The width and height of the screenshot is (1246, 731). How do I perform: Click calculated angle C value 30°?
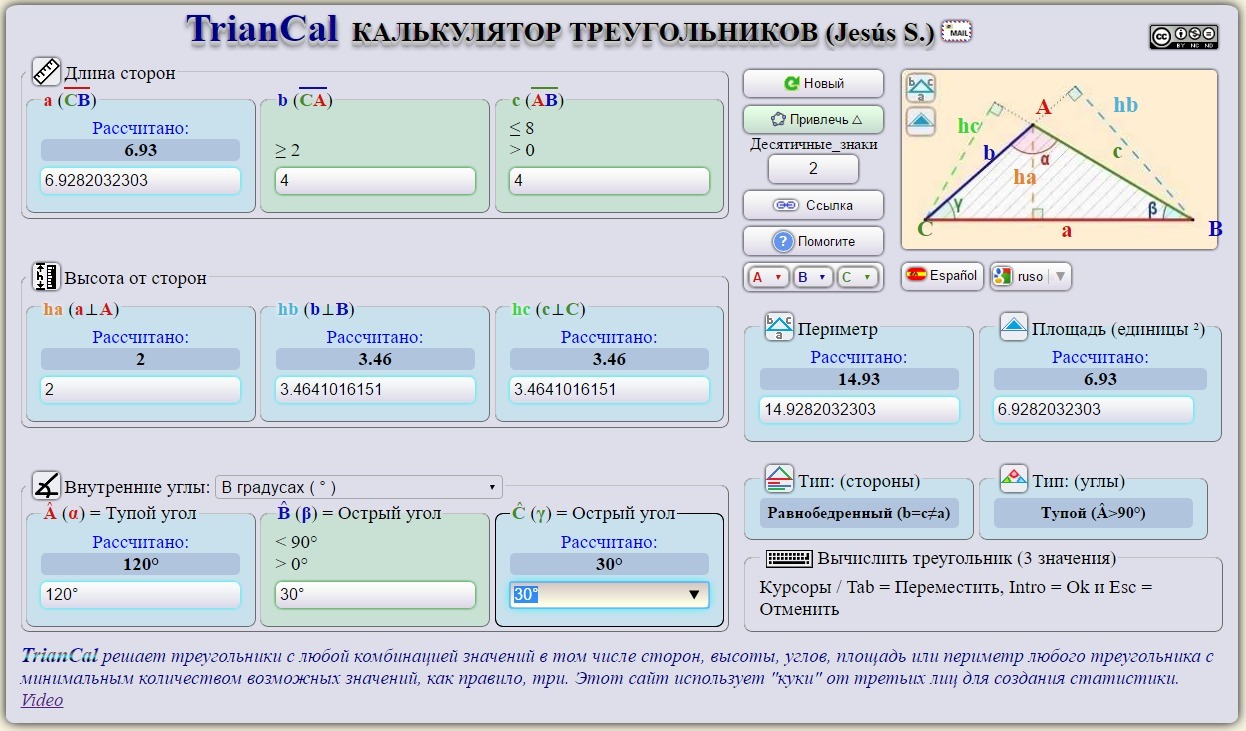pos(610,564)
